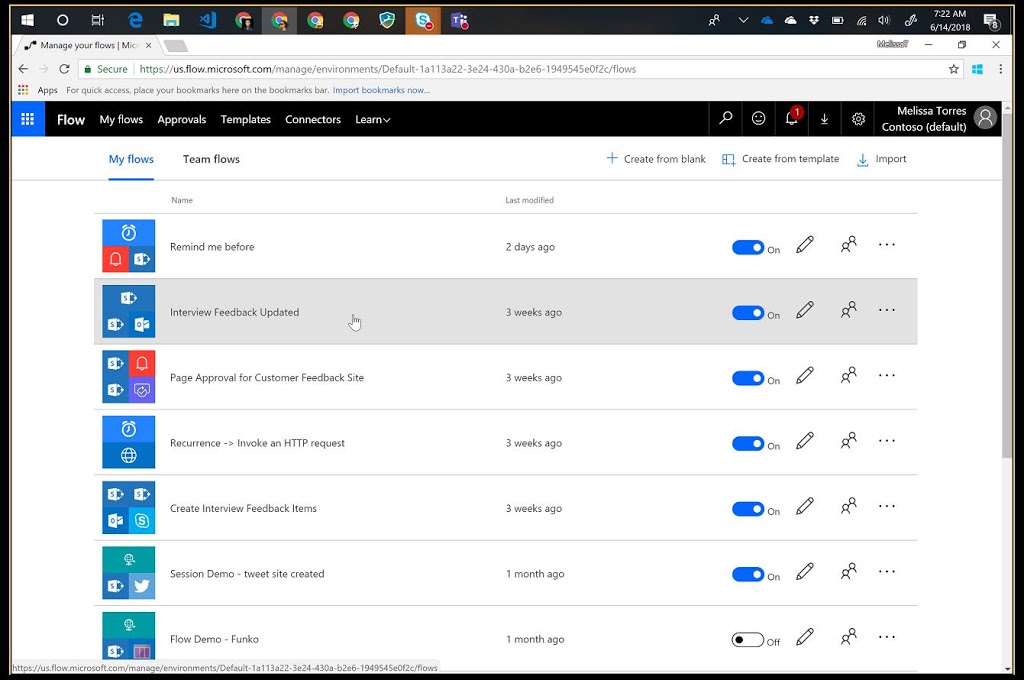Viewport: 1024px width, 680px height.
Task: Select the Remind me before flow thumbnail
Action: click(x=129, y=246)
